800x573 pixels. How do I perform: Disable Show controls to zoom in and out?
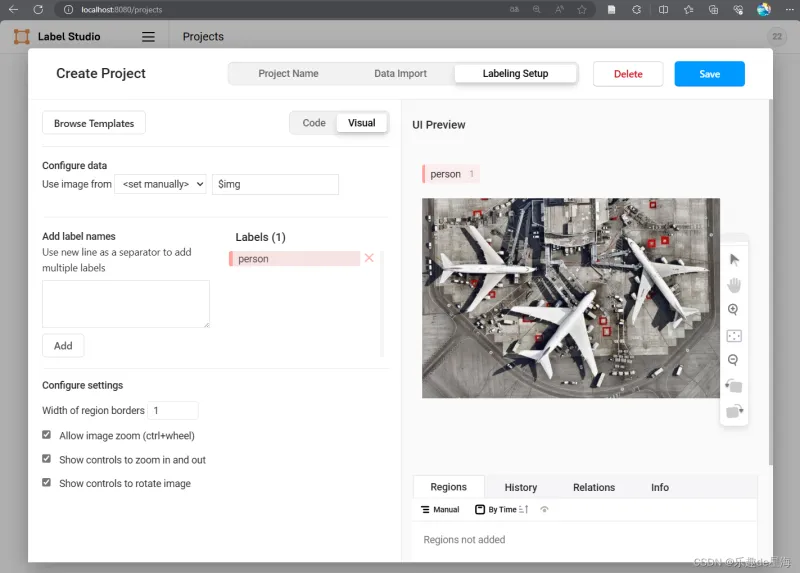[x=47, y=460]
